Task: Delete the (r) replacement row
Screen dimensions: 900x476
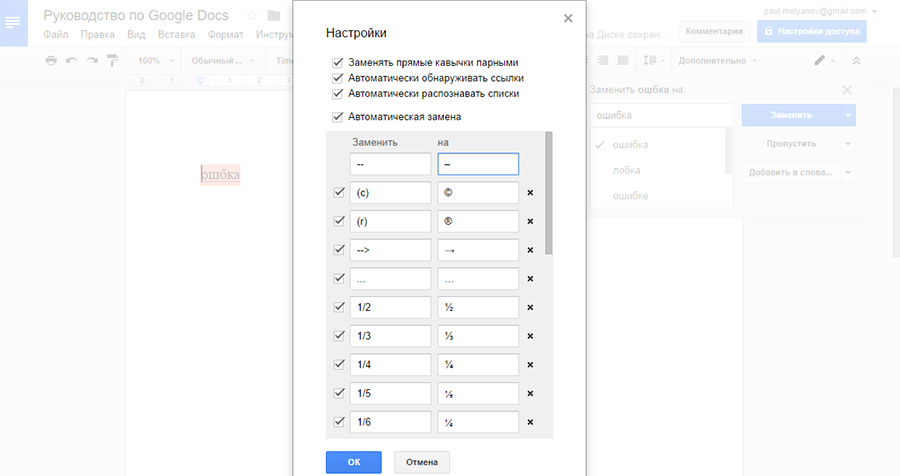Action: click(530, 222)
